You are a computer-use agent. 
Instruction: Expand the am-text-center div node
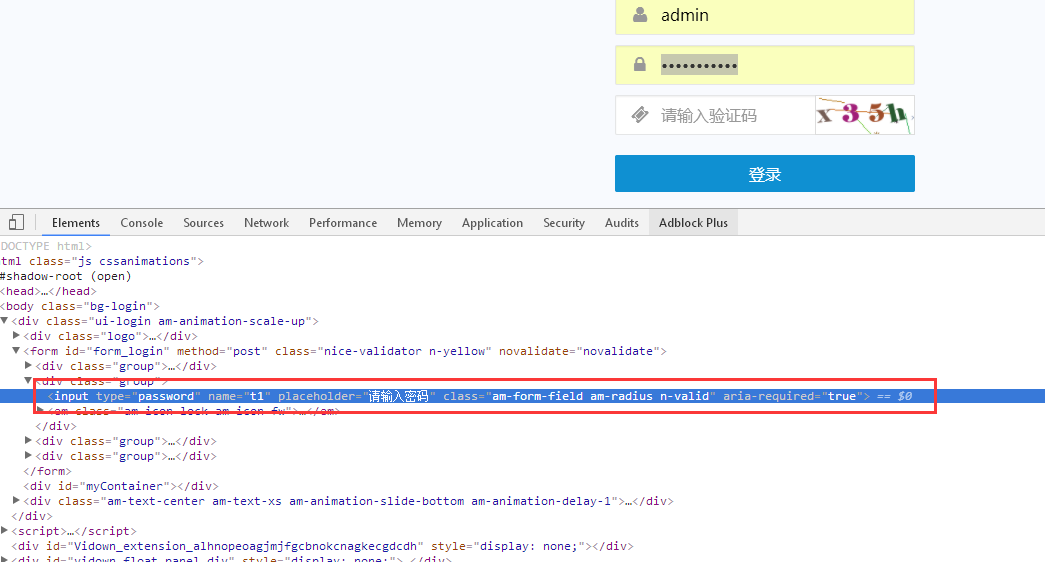(x=17, y=500)
